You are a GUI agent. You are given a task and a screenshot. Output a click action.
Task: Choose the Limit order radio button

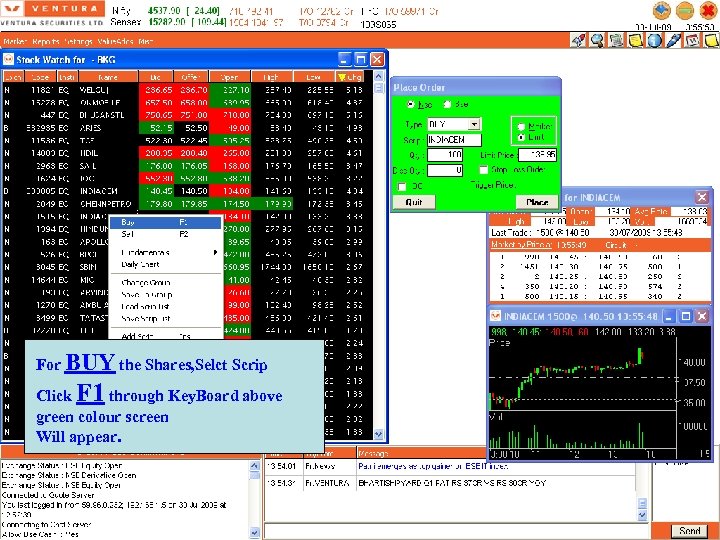tap(521, 137)
